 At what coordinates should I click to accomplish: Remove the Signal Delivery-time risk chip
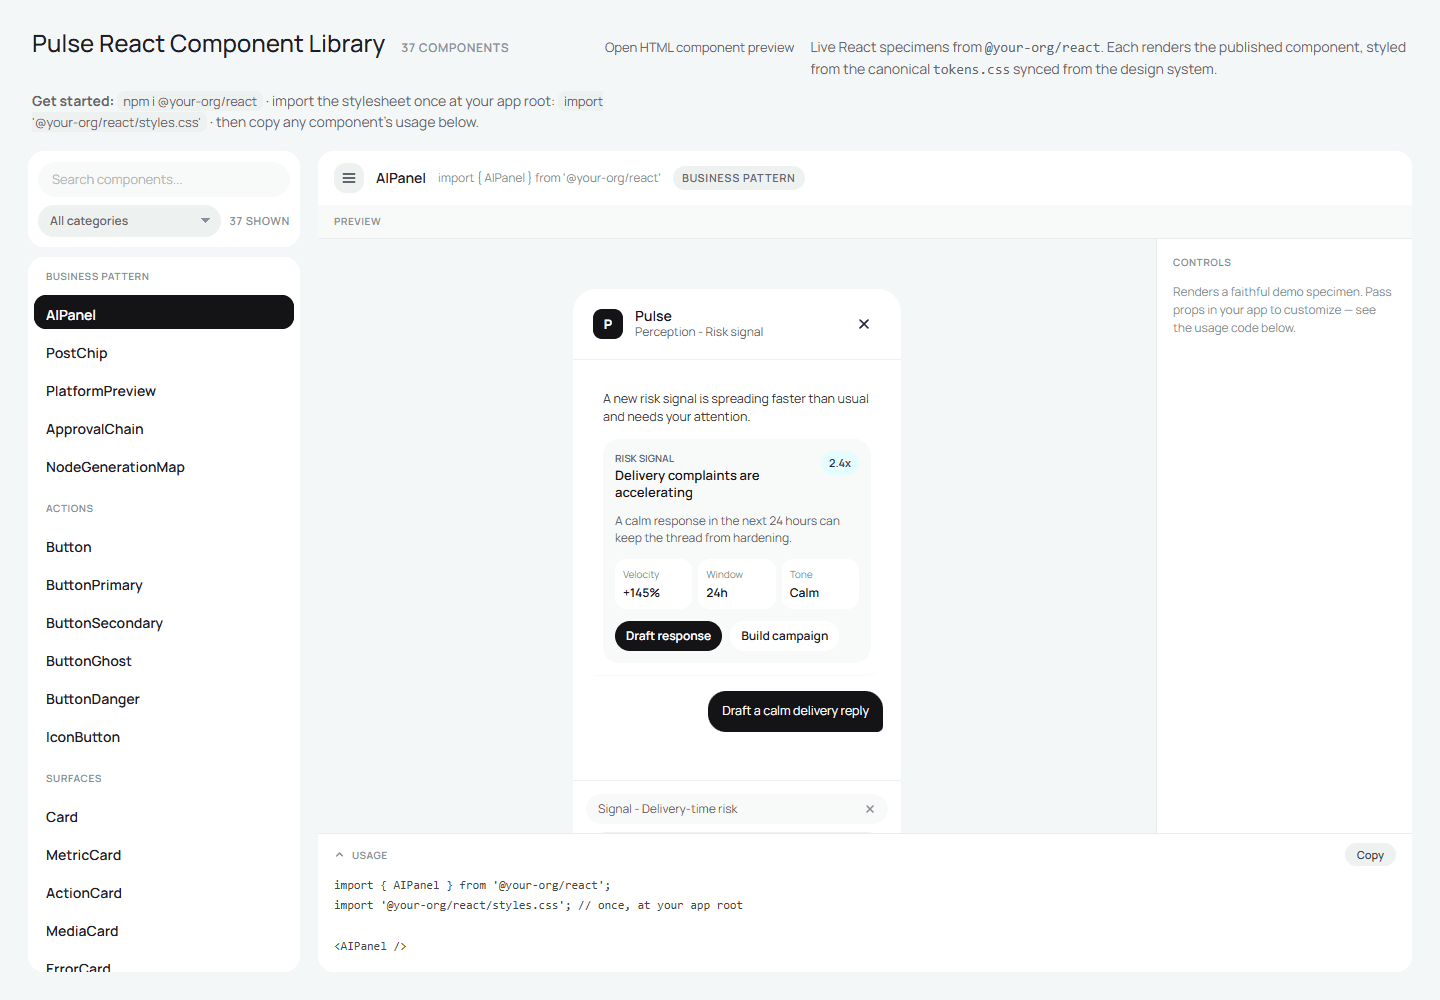tap(870, 809)
